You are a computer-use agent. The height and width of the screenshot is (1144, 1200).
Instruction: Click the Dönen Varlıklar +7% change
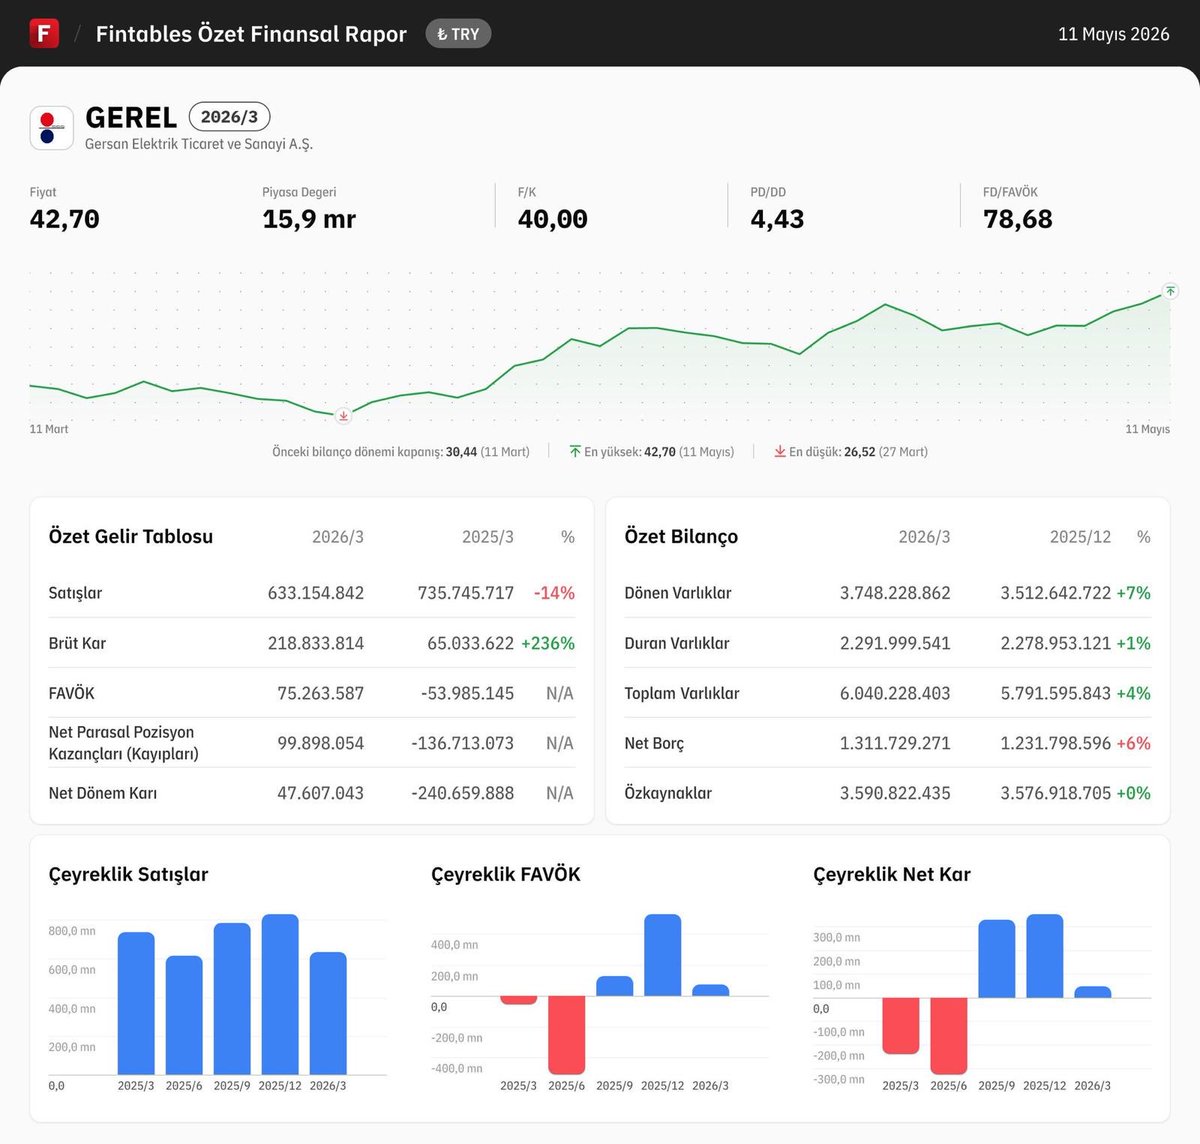coord(1134,593)
